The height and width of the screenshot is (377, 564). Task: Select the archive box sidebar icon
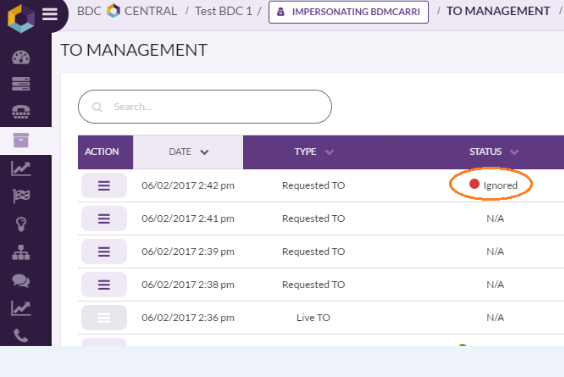pyautogui.click(x=21, y=140)
